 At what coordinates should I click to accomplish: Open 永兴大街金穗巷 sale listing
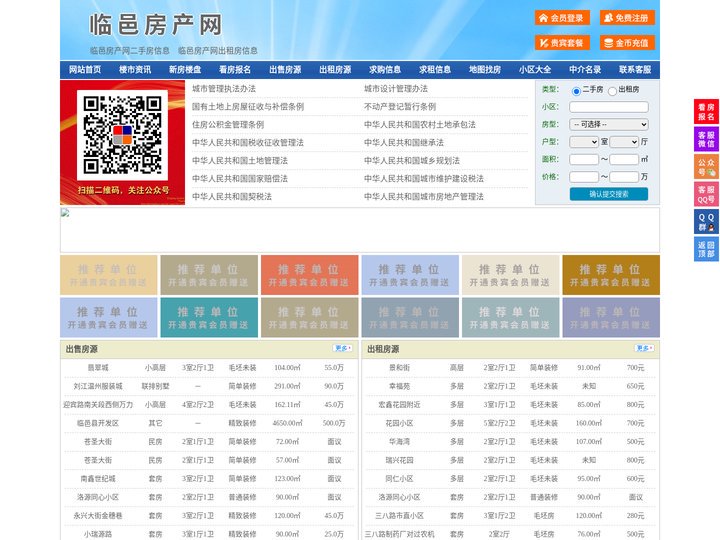98,516
